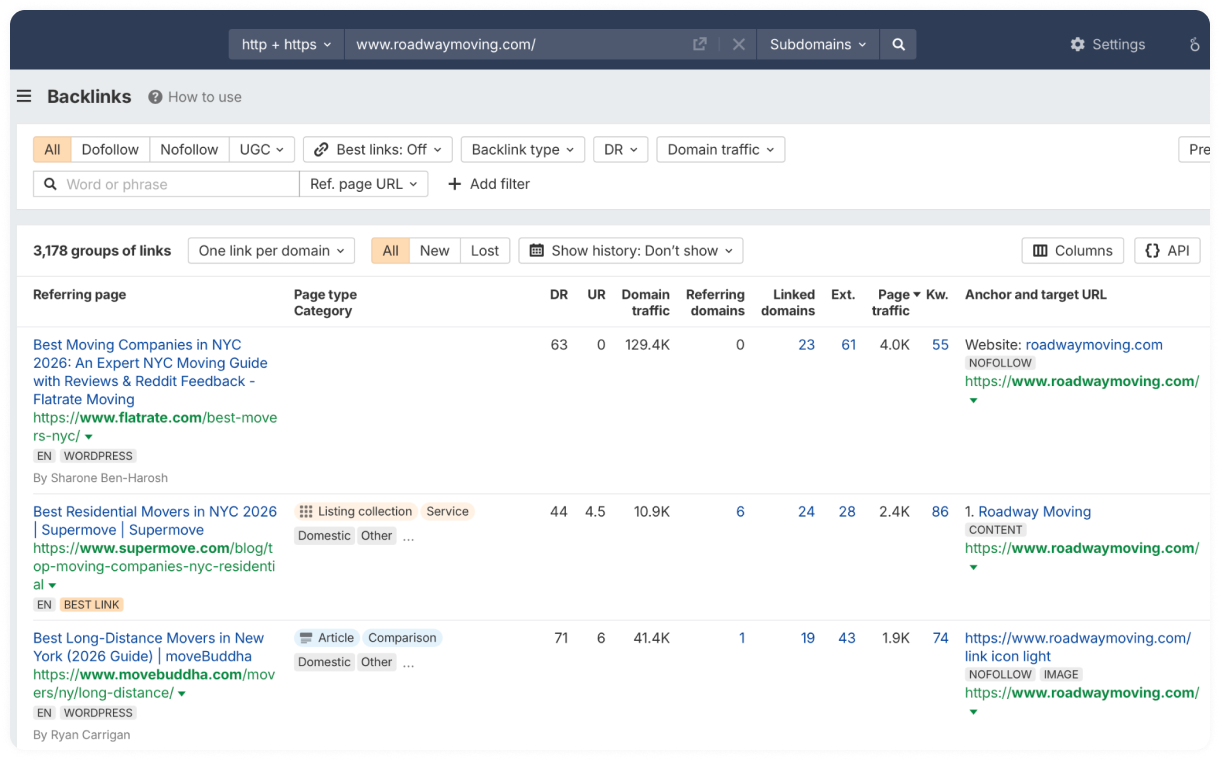
Task: Select the All tab next to New
Action: coord(390,250)
